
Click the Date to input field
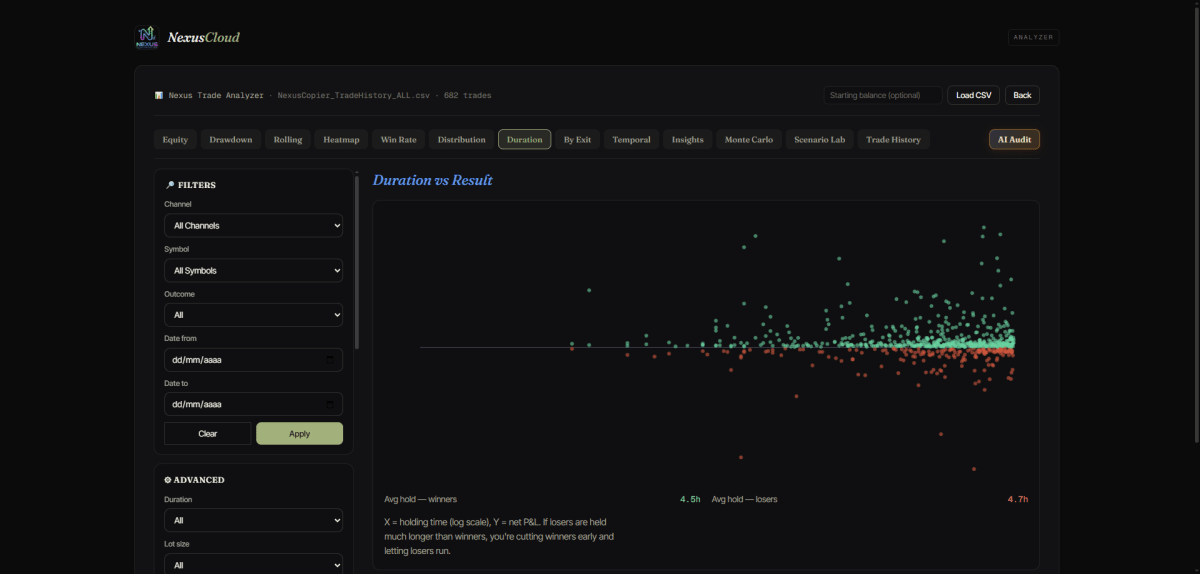click(253, 404)
